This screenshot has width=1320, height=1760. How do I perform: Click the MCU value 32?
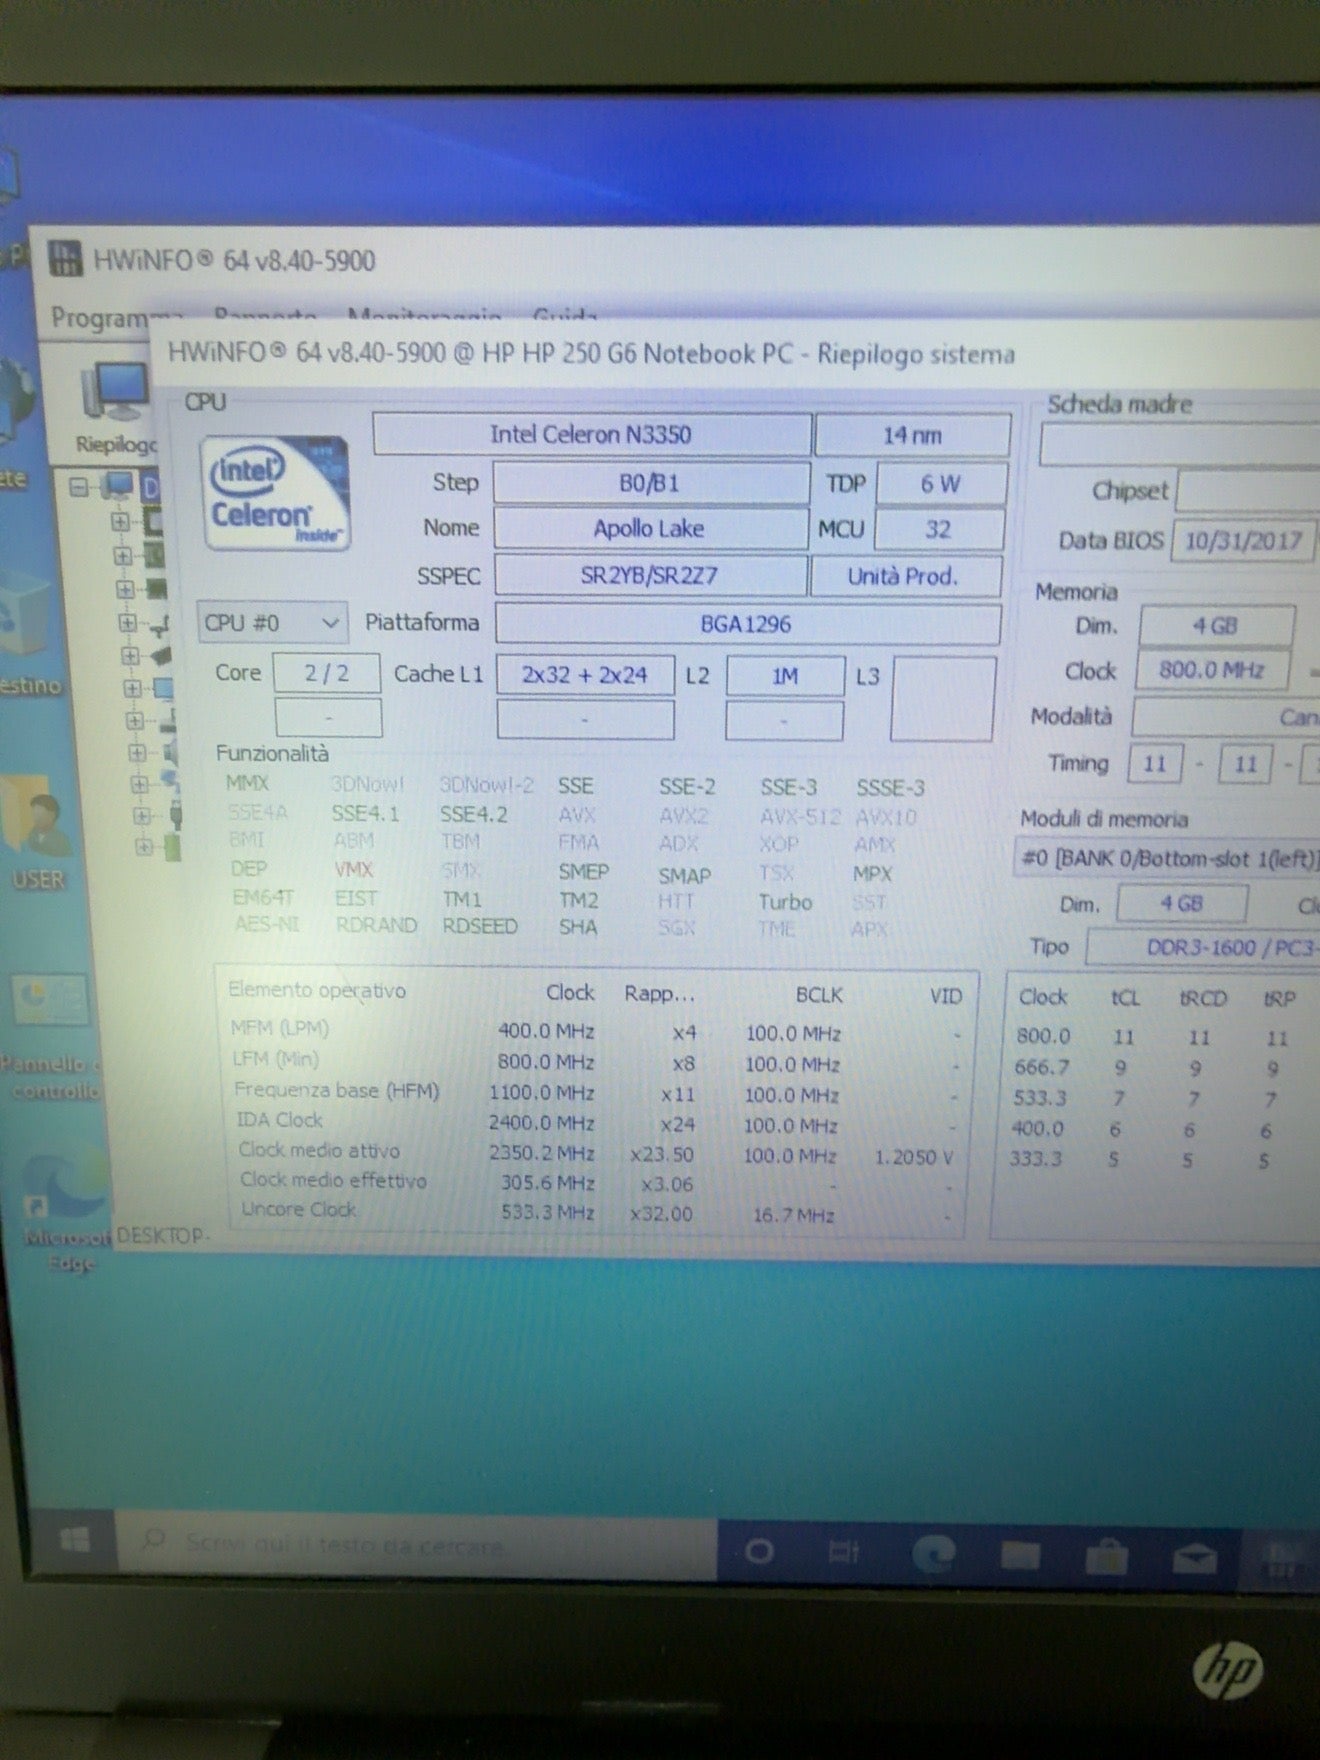(x=939, y=529)
